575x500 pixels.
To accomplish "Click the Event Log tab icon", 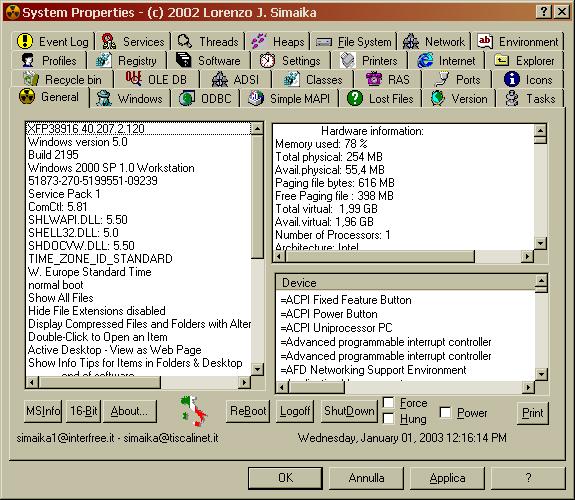I will 25,41.
